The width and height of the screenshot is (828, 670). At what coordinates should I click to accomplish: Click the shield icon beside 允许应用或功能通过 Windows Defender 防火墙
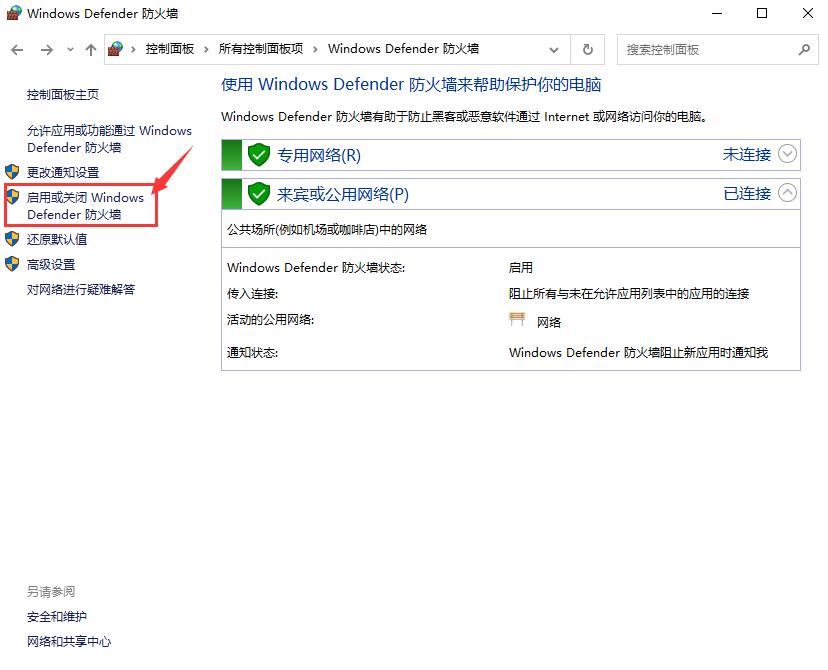tap(12, 131)
